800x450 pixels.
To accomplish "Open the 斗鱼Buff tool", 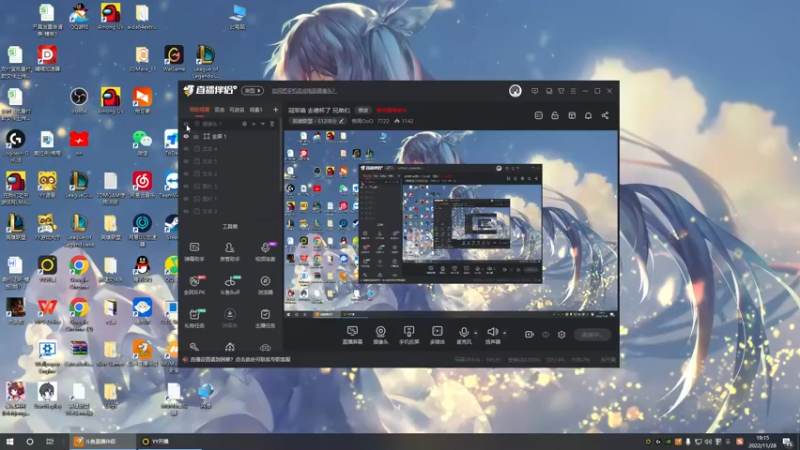I will coord(230,285).
